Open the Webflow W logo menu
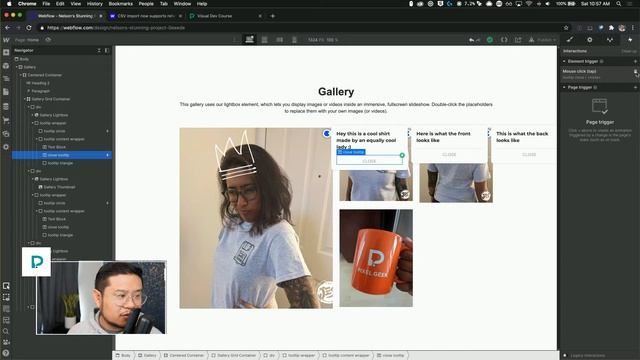Screen dimensions: 640x360 pyautogui.click(x=6, y=40)
